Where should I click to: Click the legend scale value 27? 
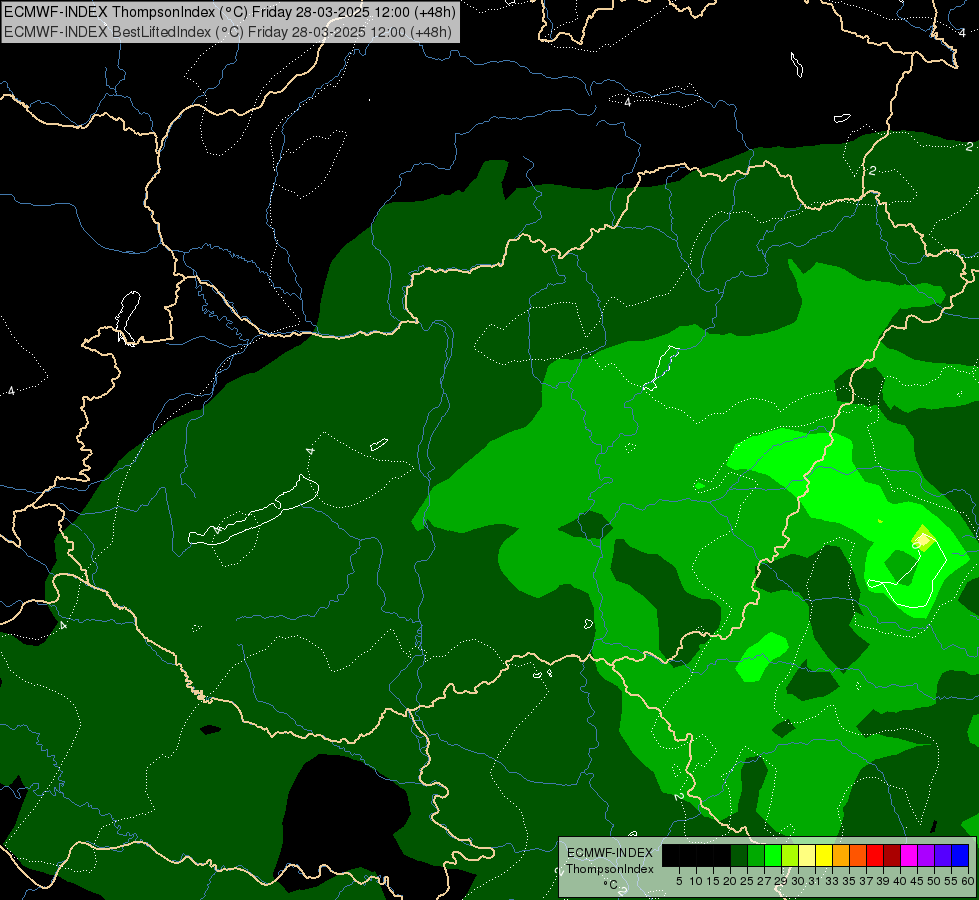[764, 881]
